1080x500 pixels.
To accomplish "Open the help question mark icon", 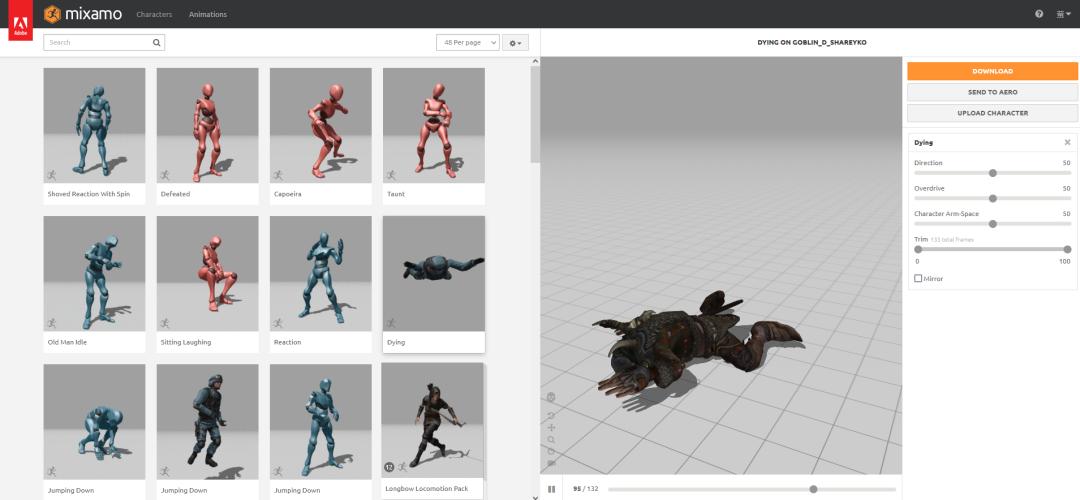I will 1039,14.
